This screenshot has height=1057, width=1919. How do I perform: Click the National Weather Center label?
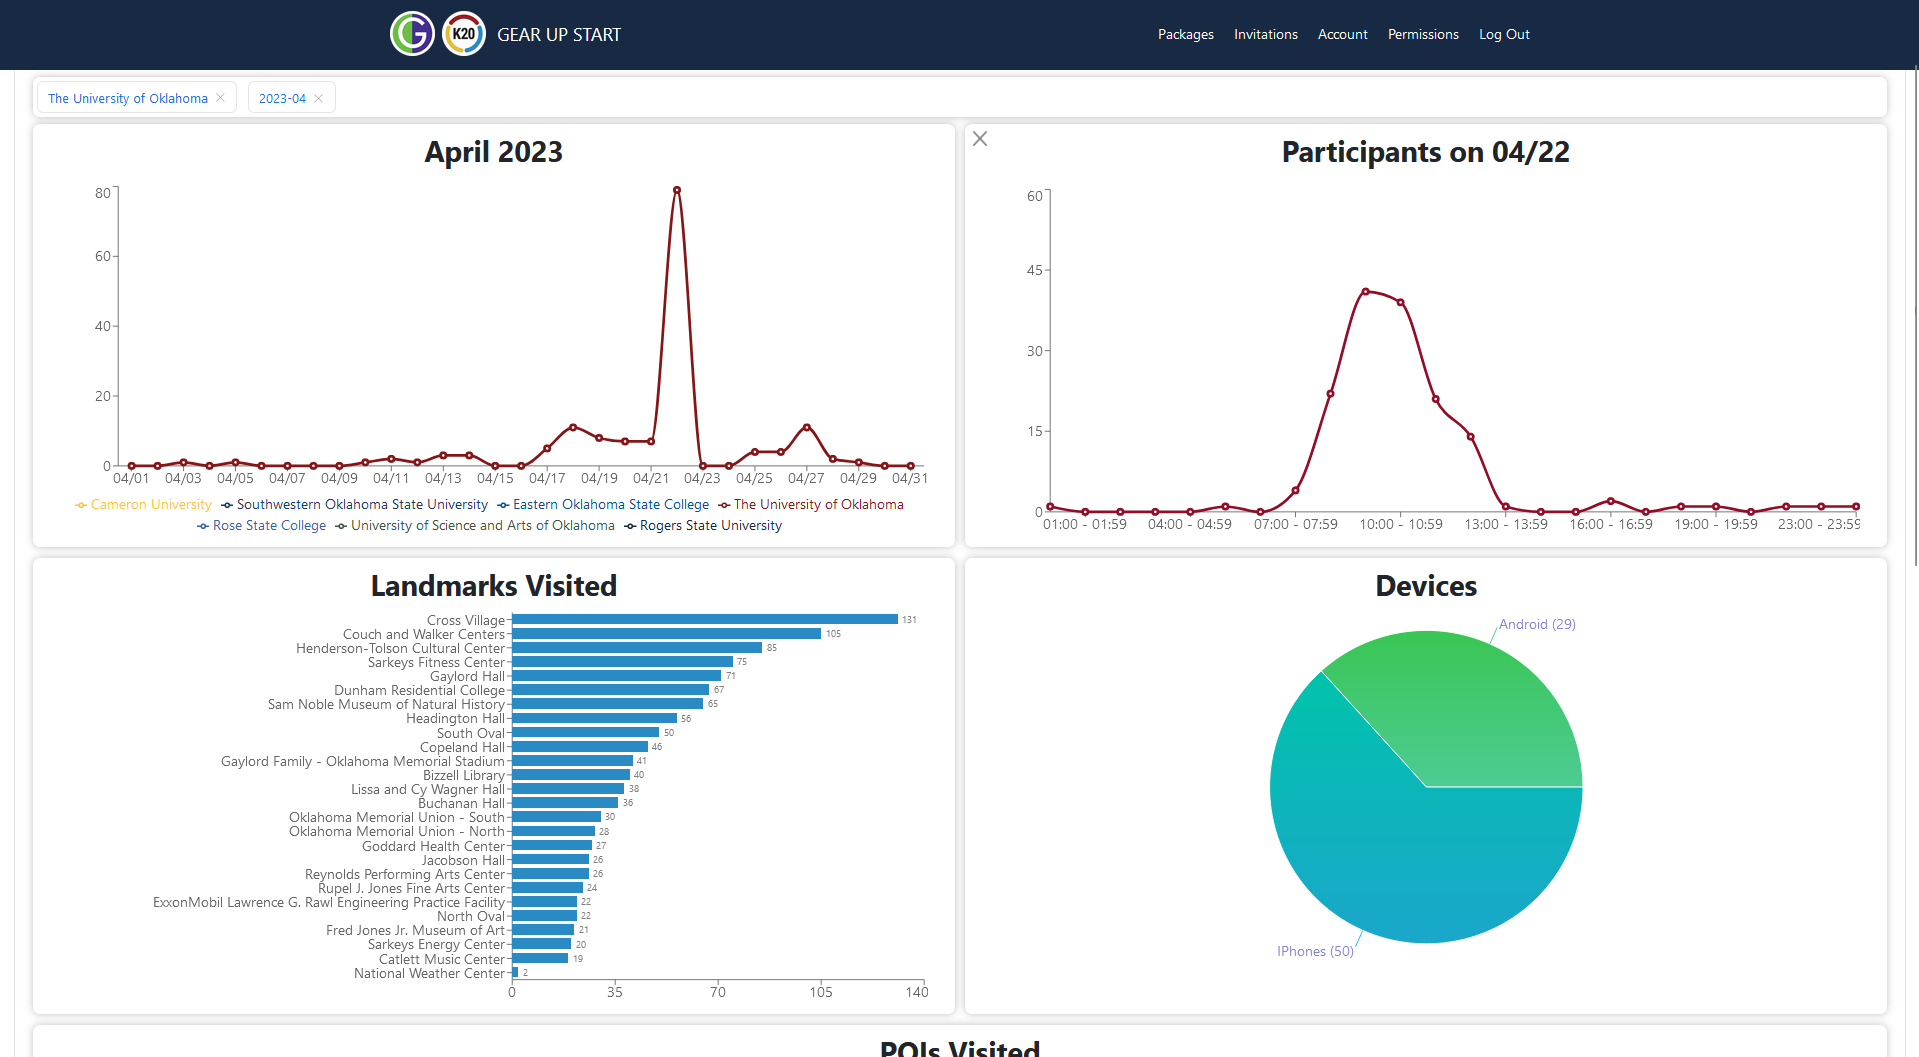point(429,973)
